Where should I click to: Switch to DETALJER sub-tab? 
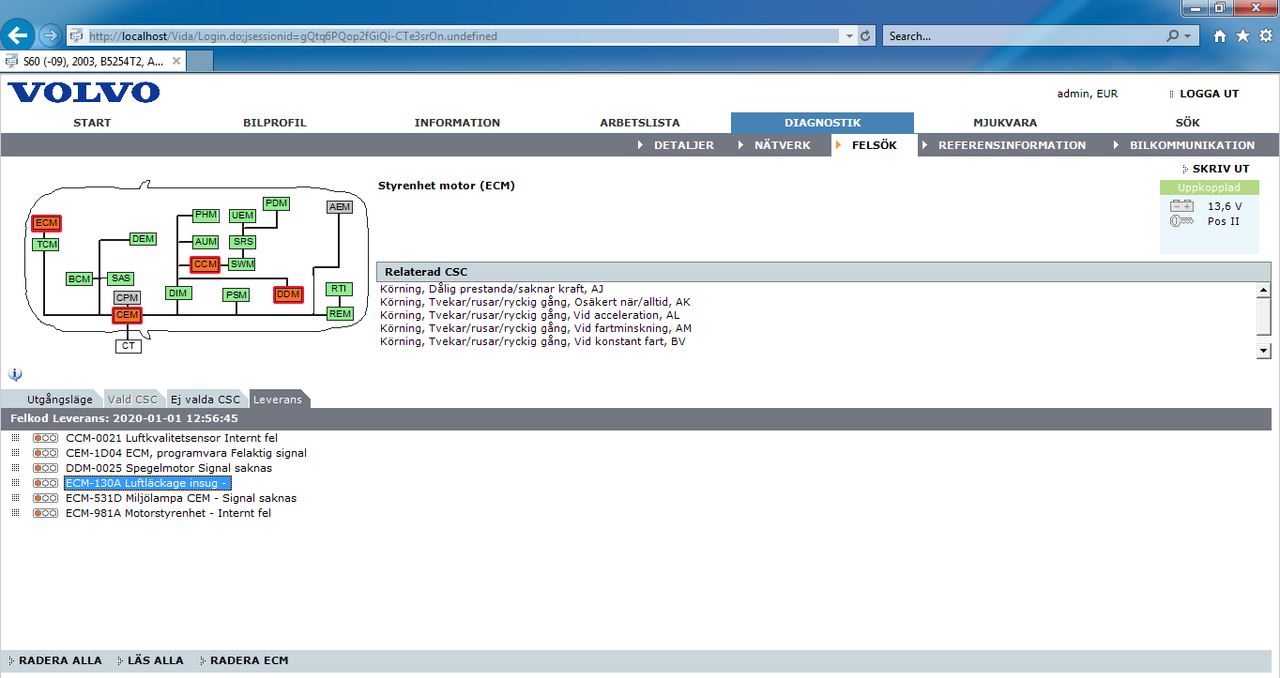(684, 145)
